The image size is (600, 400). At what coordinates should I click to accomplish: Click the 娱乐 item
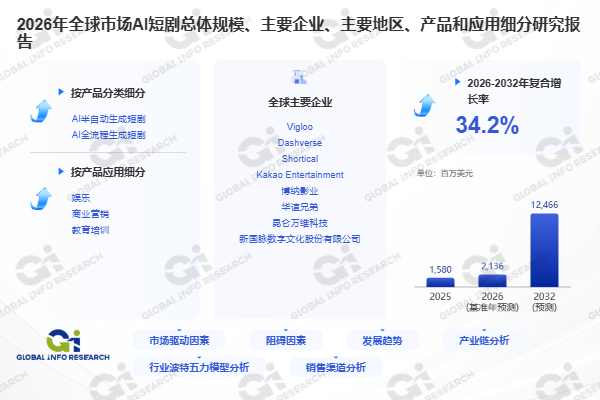click(81, 198)
